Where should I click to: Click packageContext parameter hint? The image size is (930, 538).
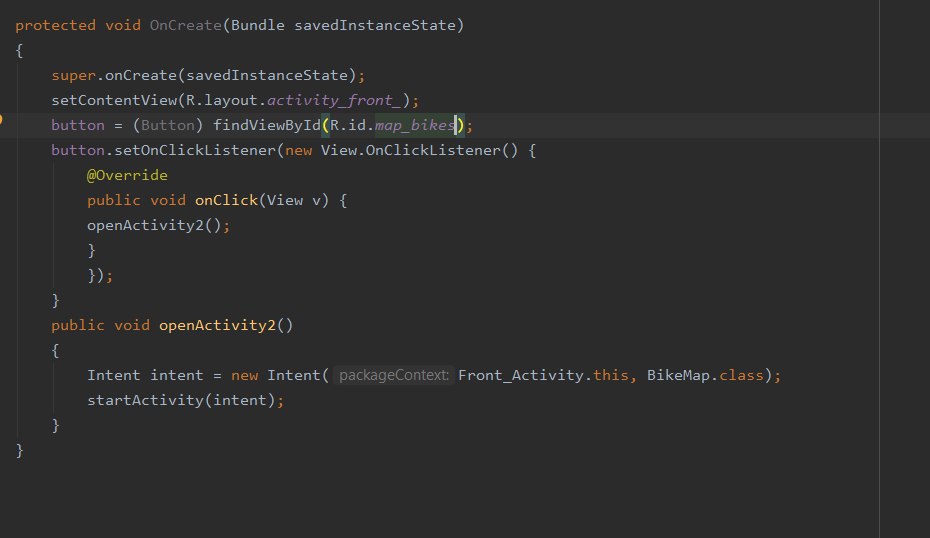[x=394, y=375]
